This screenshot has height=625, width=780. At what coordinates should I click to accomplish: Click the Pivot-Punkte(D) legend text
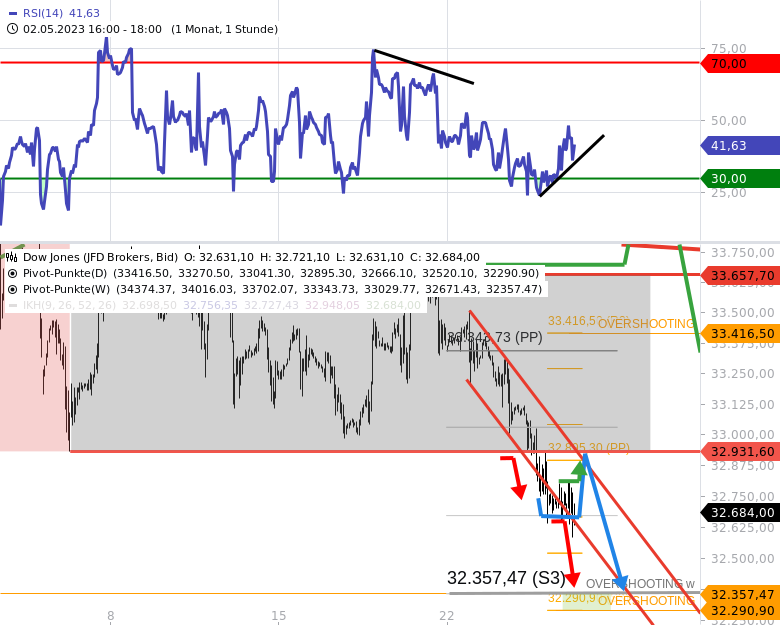pyautogui.click(x=65, y=273)
